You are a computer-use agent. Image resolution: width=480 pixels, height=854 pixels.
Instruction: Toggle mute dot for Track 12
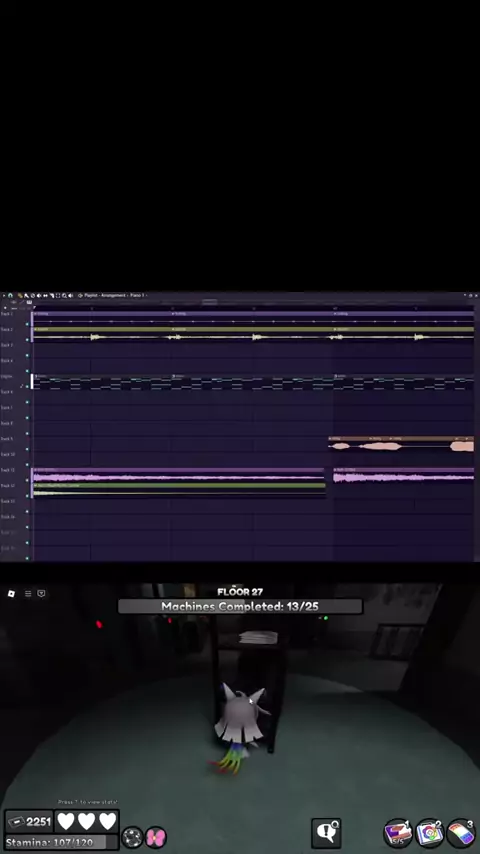27,496
